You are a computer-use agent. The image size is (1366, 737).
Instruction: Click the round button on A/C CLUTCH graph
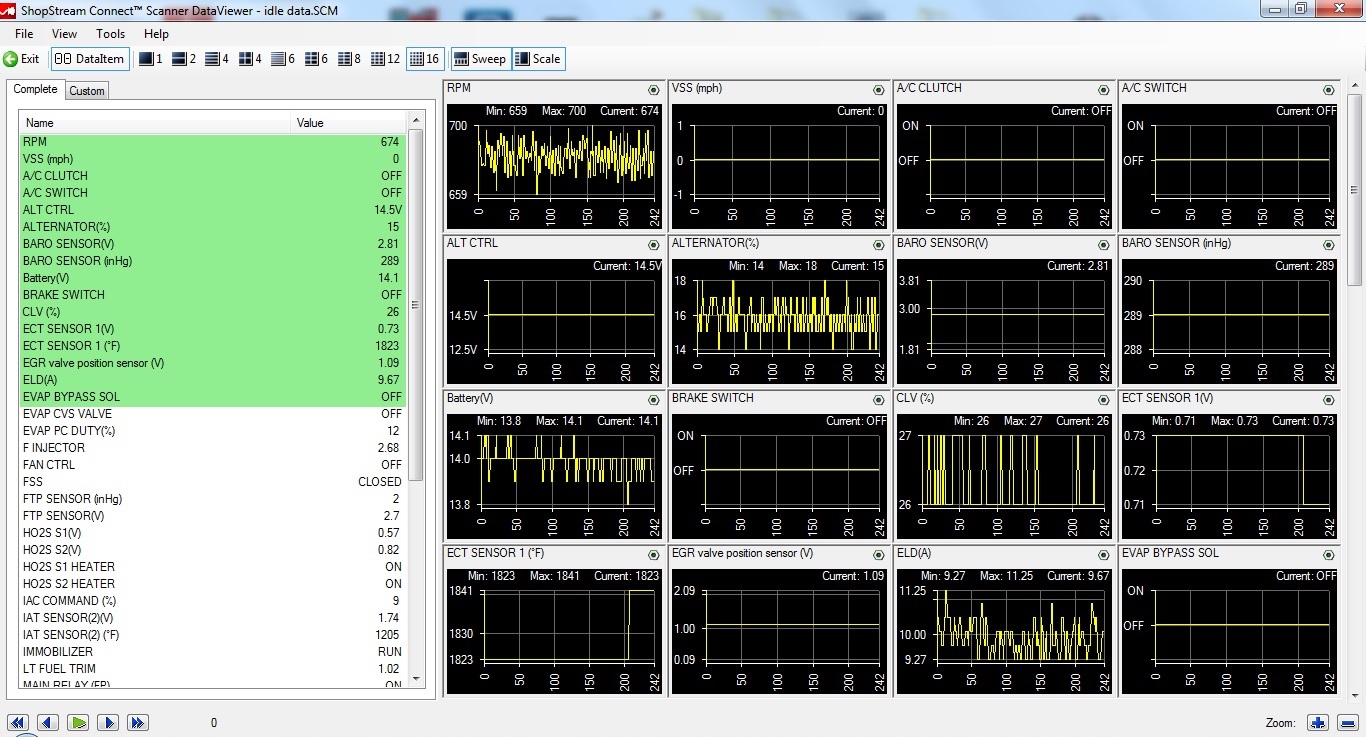pos(1104,90)
